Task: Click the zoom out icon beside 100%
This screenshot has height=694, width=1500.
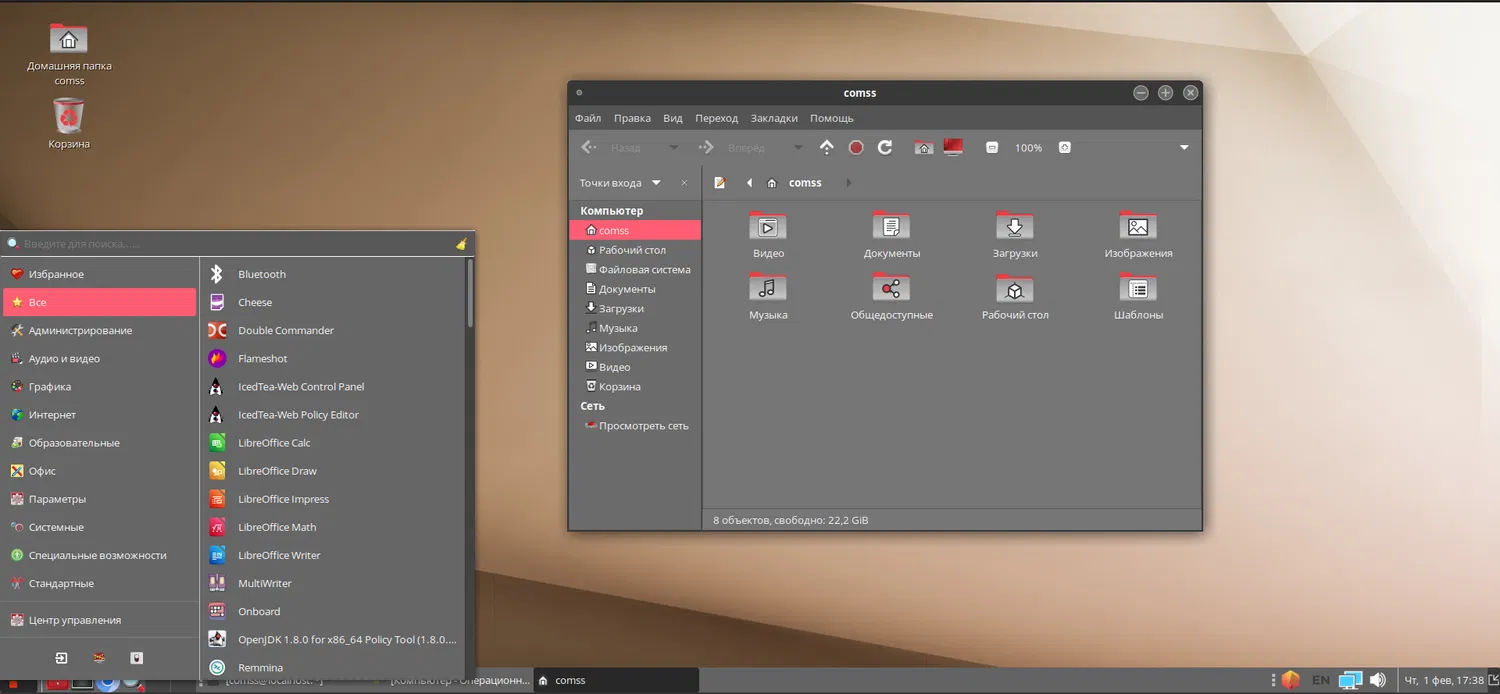Action: [x=992, y=148]
